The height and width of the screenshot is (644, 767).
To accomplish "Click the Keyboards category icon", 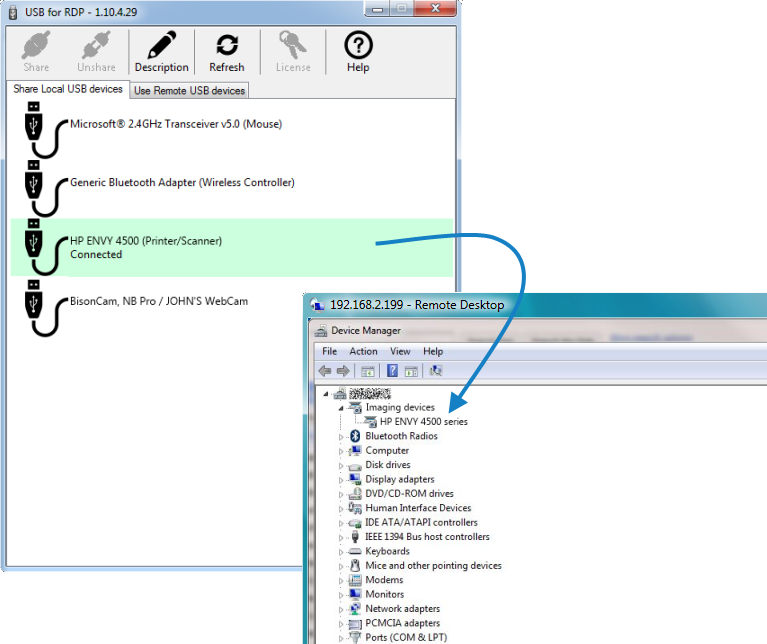I will pyautogui.click(x=355, y=551).
